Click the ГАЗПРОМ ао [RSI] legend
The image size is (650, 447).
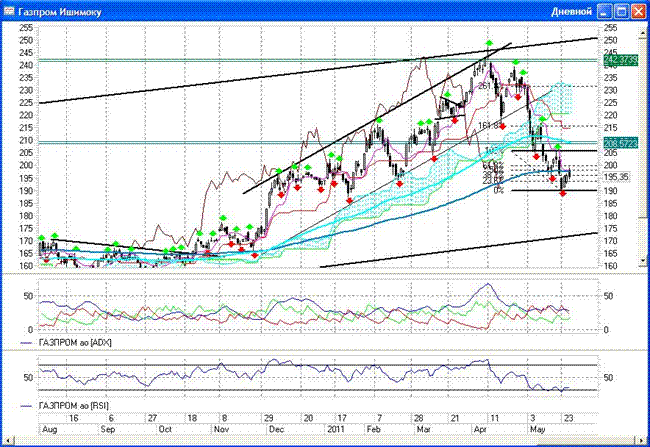[x=74, y=406]
